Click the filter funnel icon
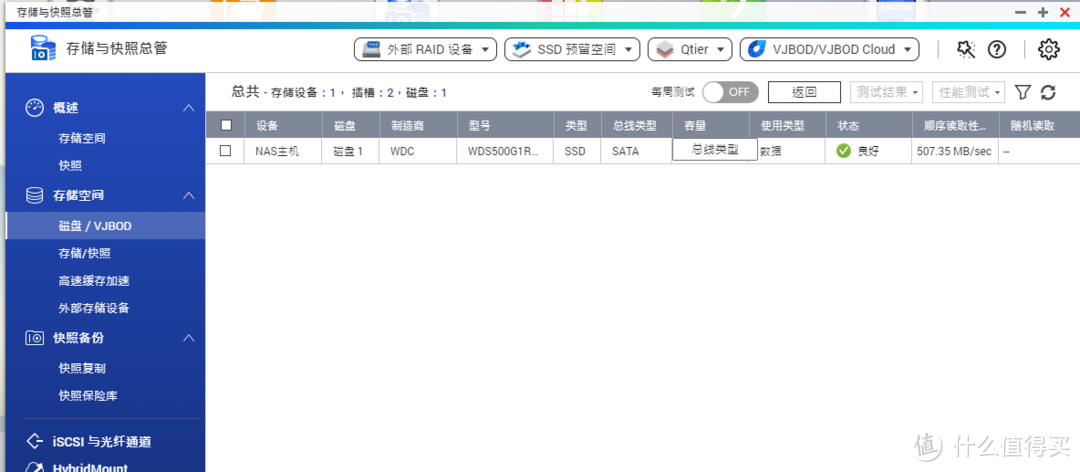Screen dimensions: 1080x472 coord(1024,92)
